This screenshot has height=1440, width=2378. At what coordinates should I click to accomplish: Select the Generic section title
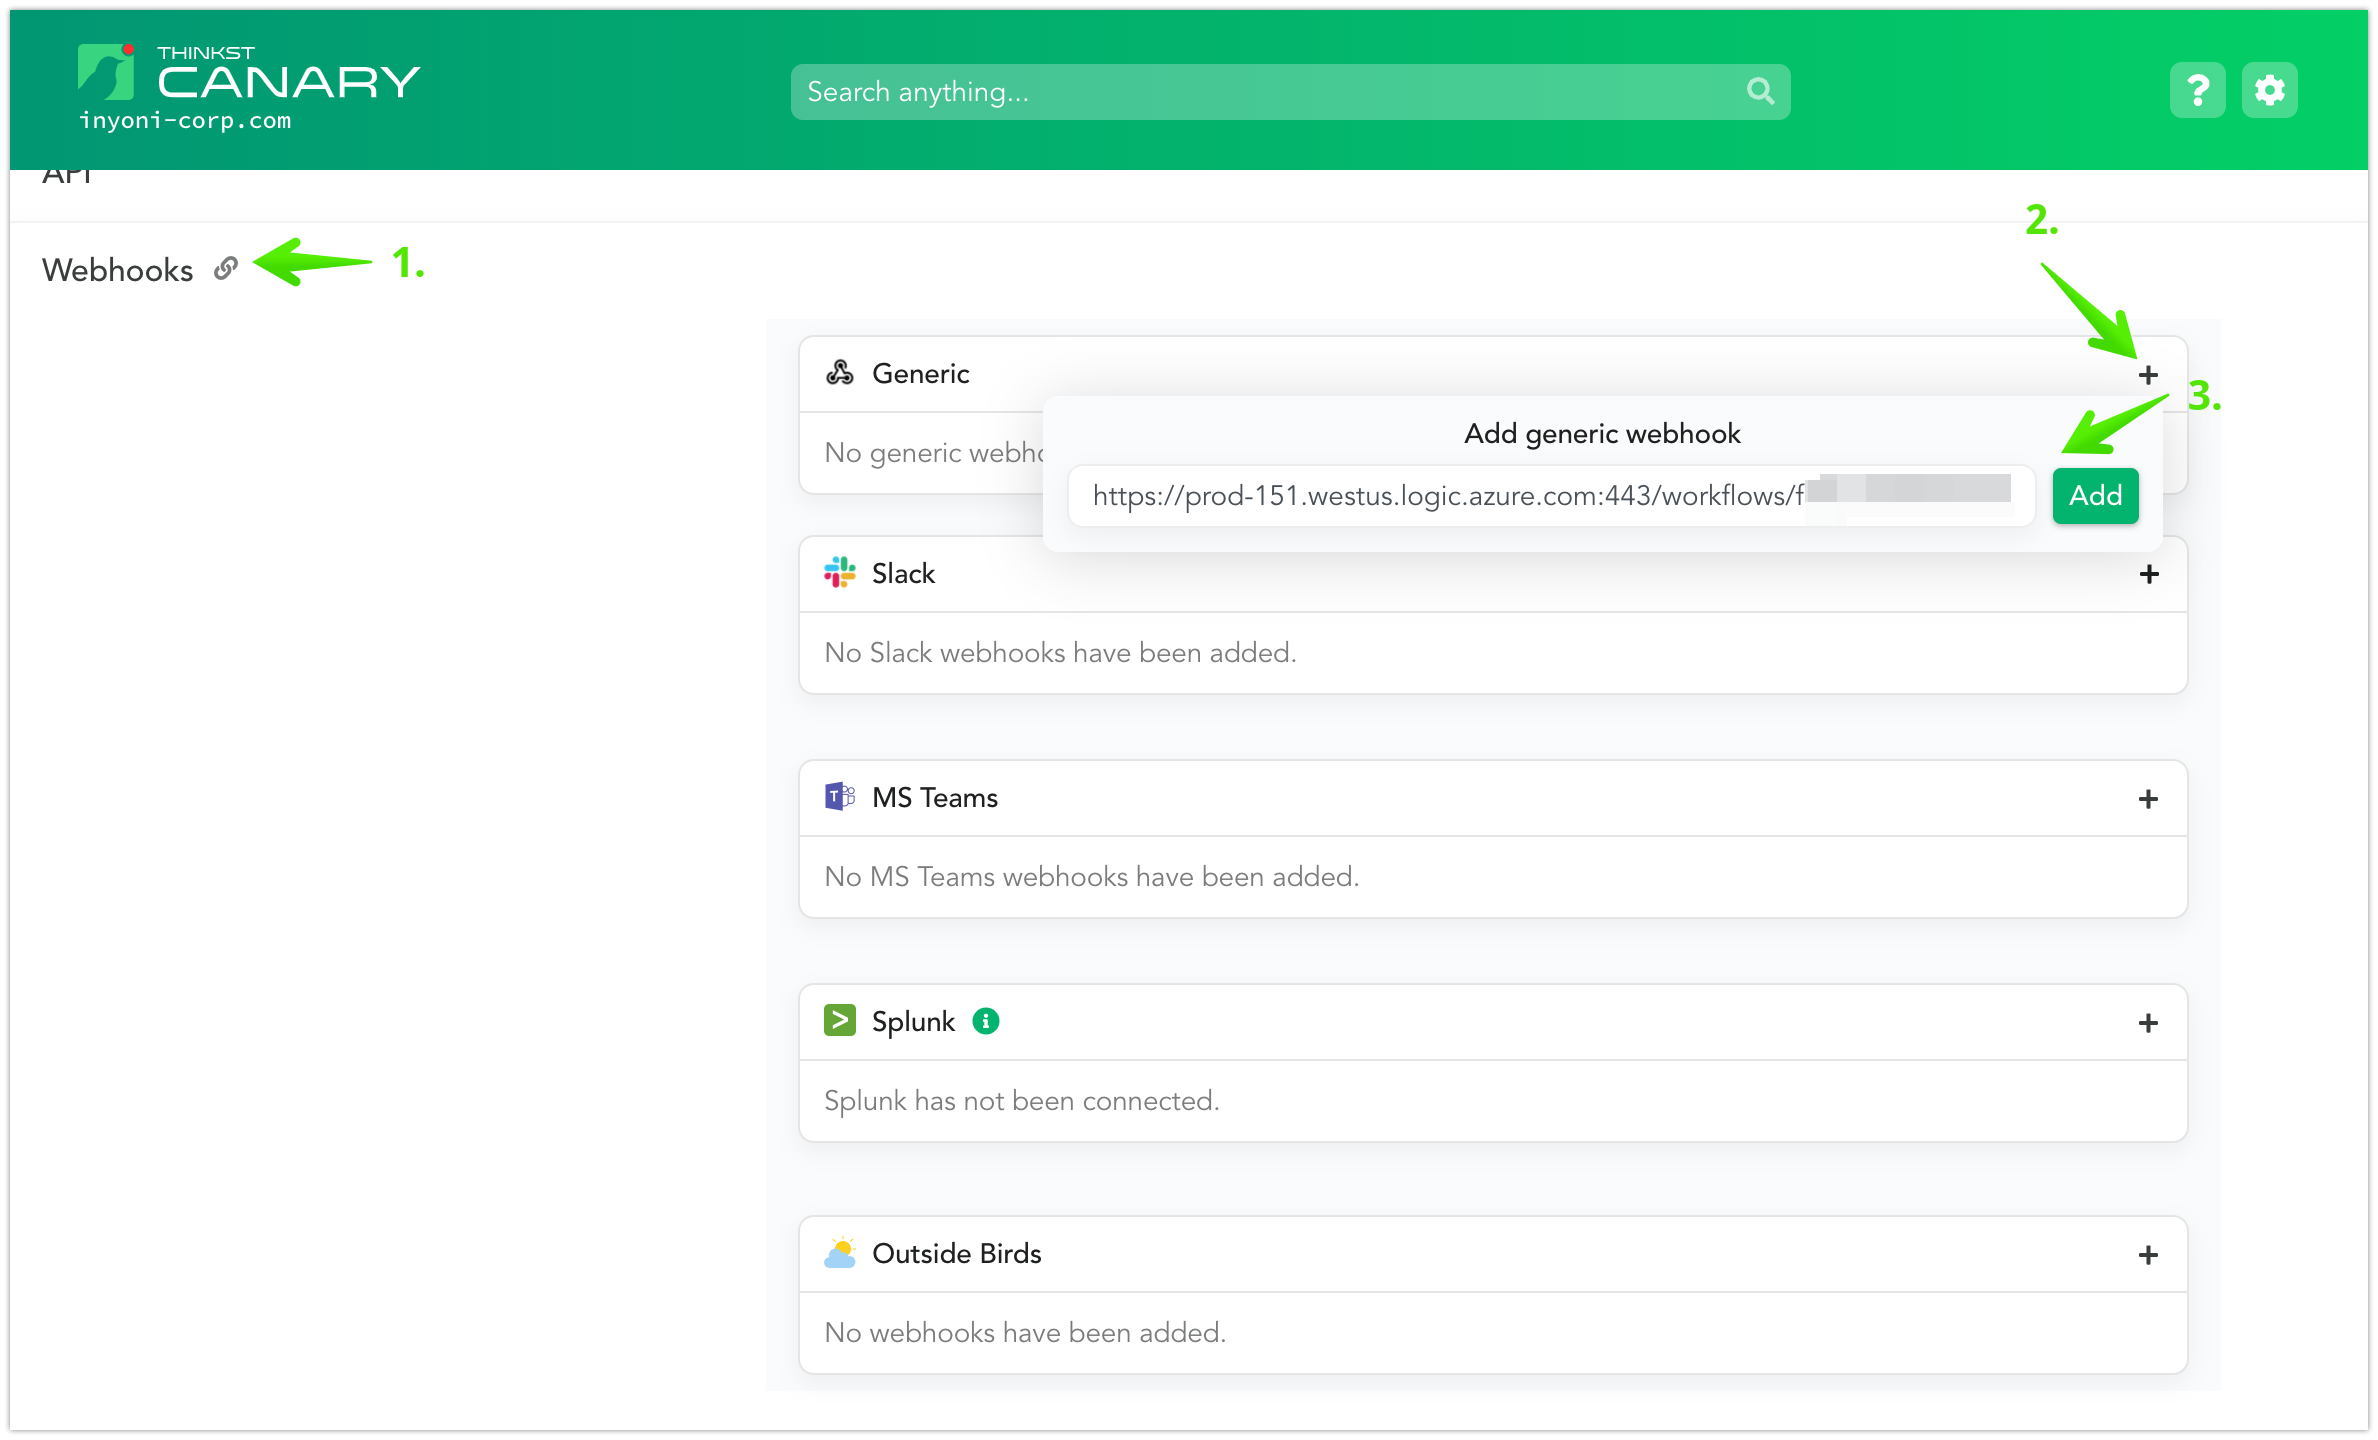point(921,373)
